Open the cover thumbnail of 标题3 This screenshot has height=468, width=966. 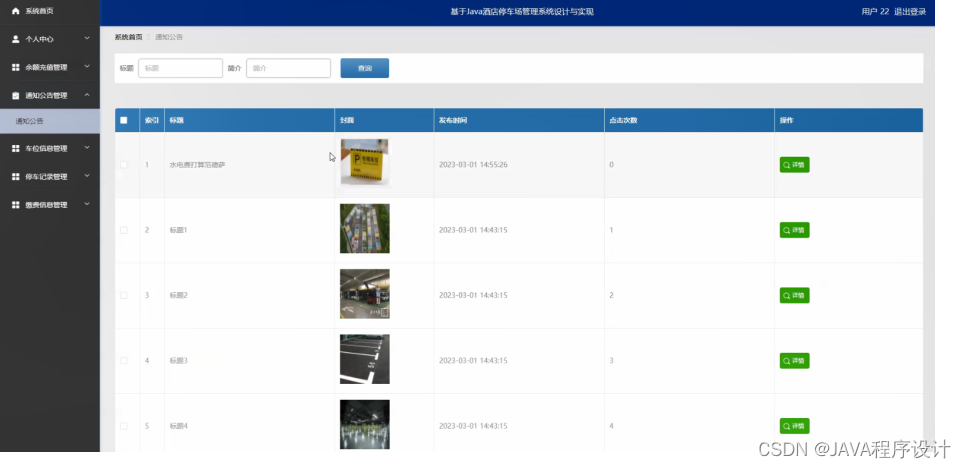365,359
